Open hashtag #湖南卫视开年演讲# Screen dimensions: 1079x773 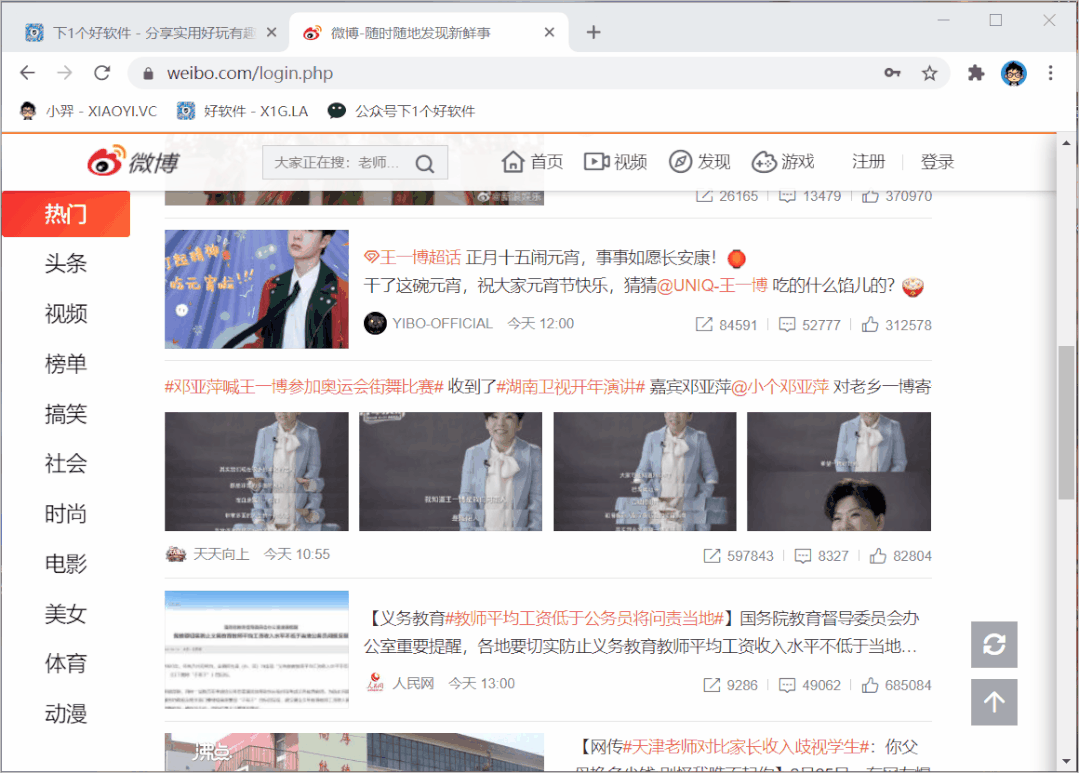click(570, 387)
